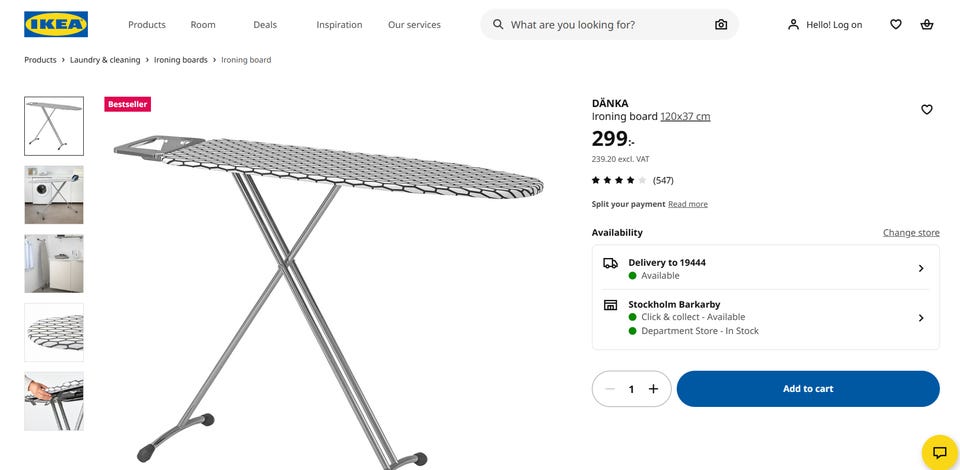
Task: Click the Hello! Log on profile icon
Action: coord(793,25)
